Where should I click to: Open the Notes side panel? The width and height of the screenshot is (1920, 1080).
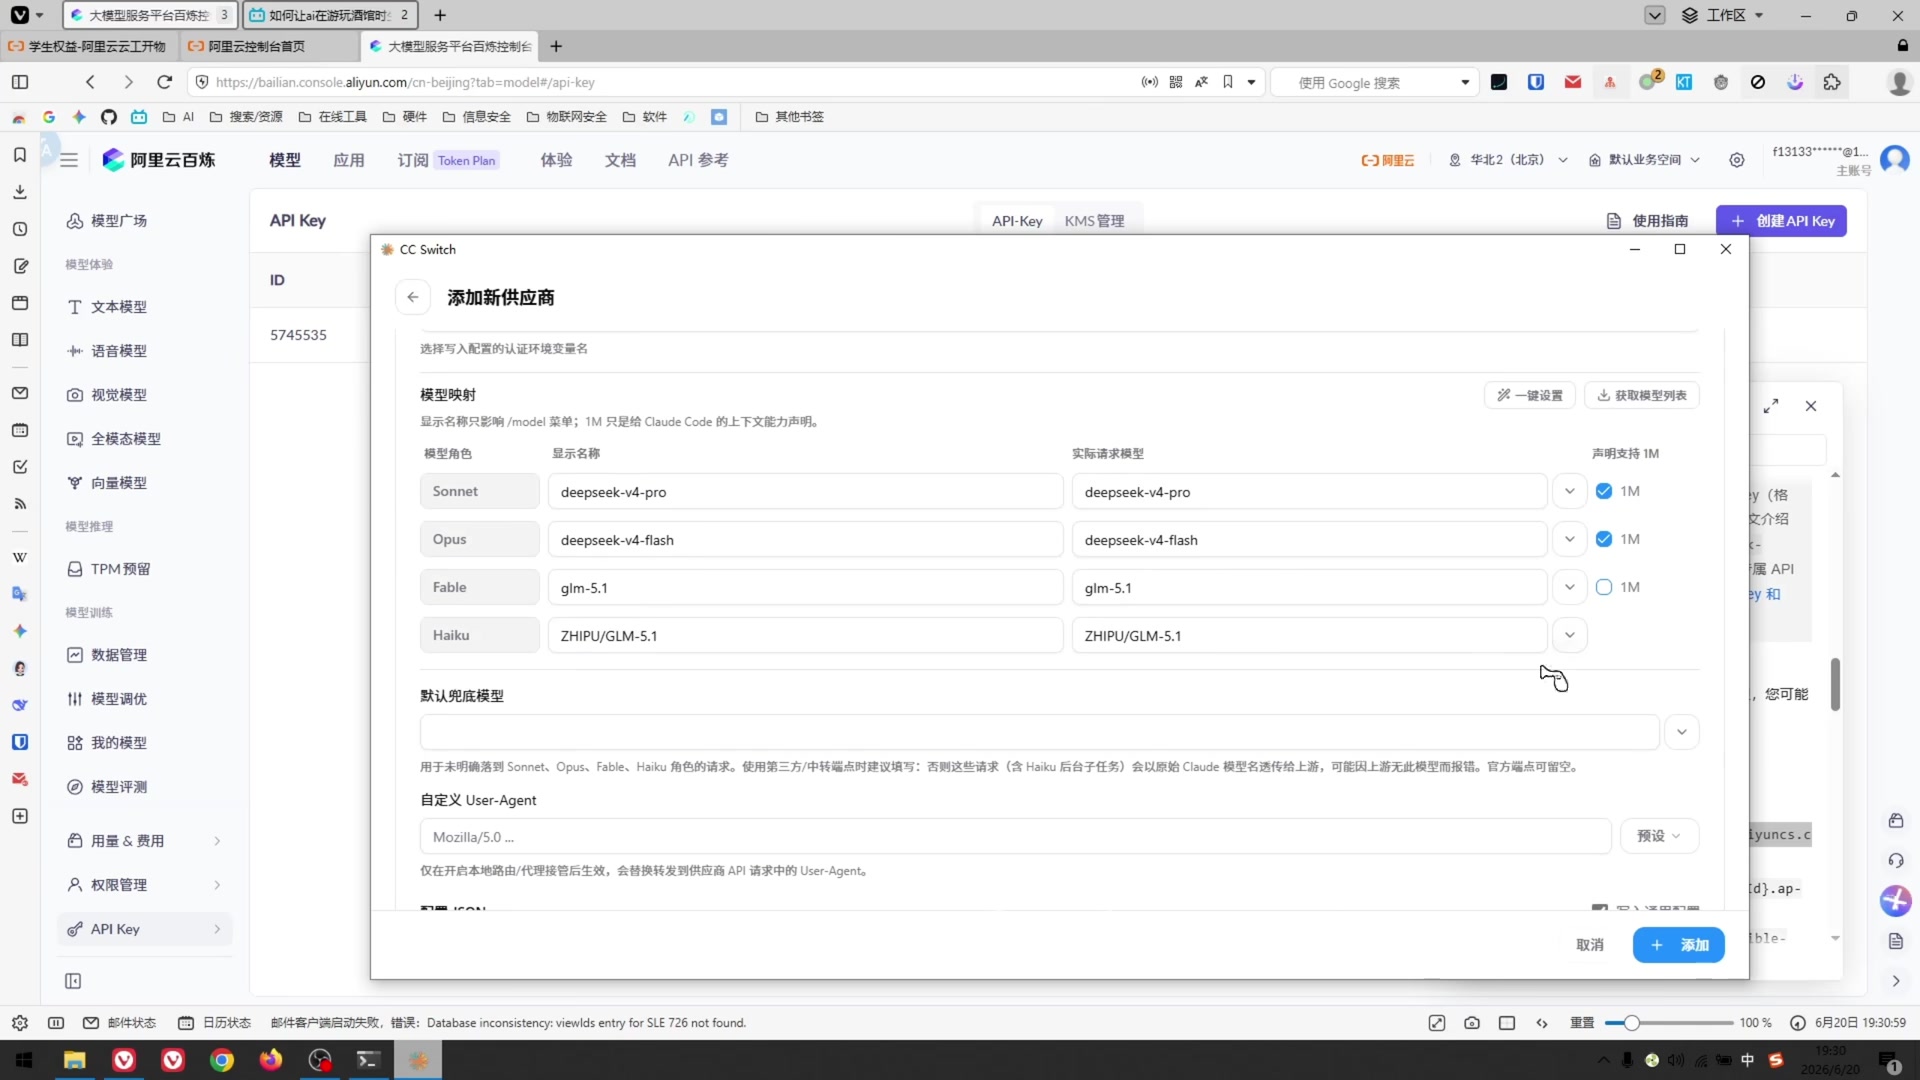pyautogui.click(x=20, y=266)
